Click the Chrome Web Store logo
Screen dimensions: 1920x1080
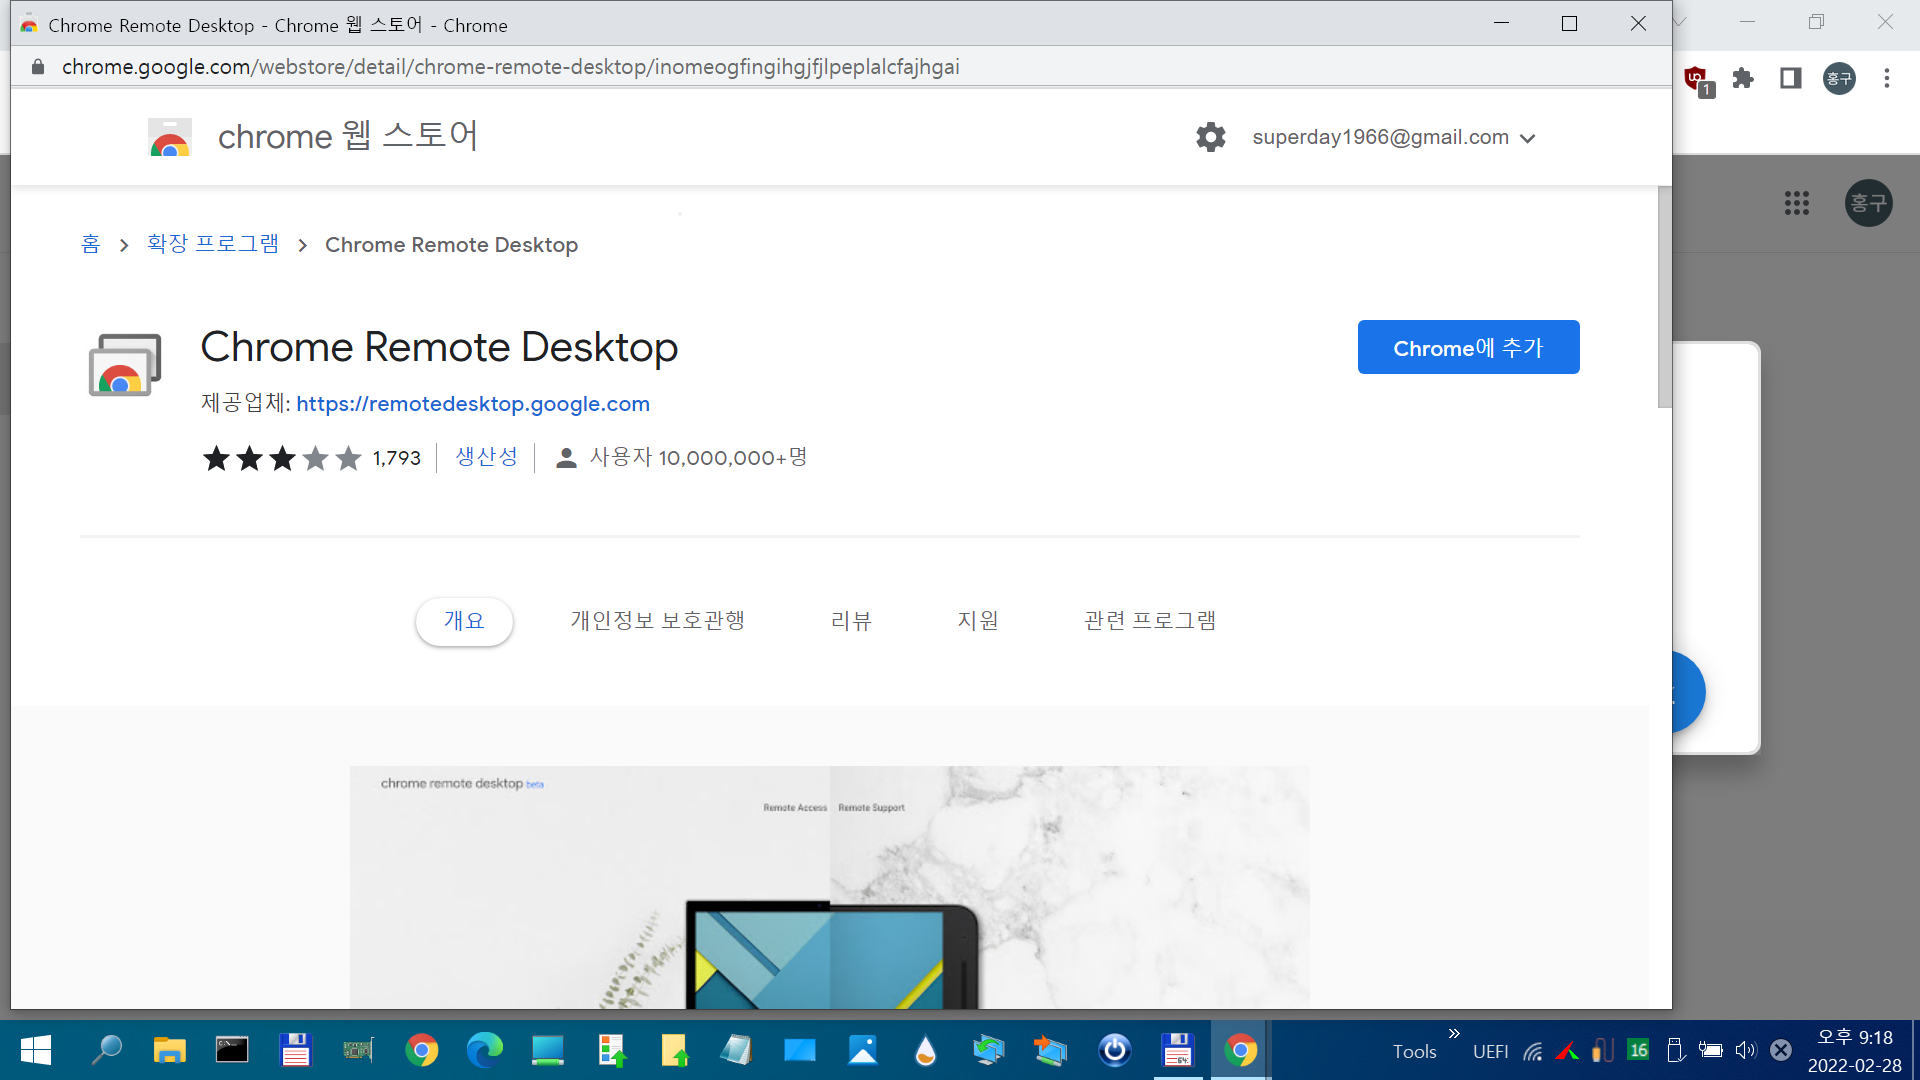(170, 137)
